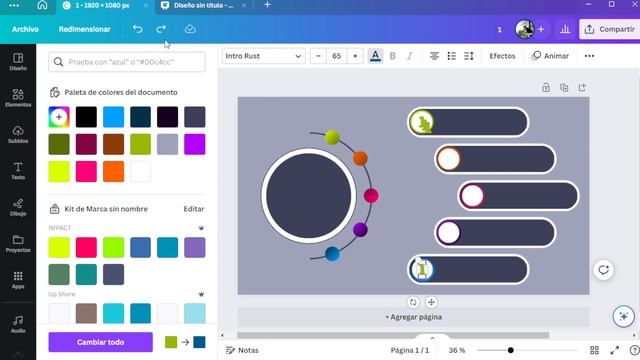Click the move handle below canvas

[431, 302]
